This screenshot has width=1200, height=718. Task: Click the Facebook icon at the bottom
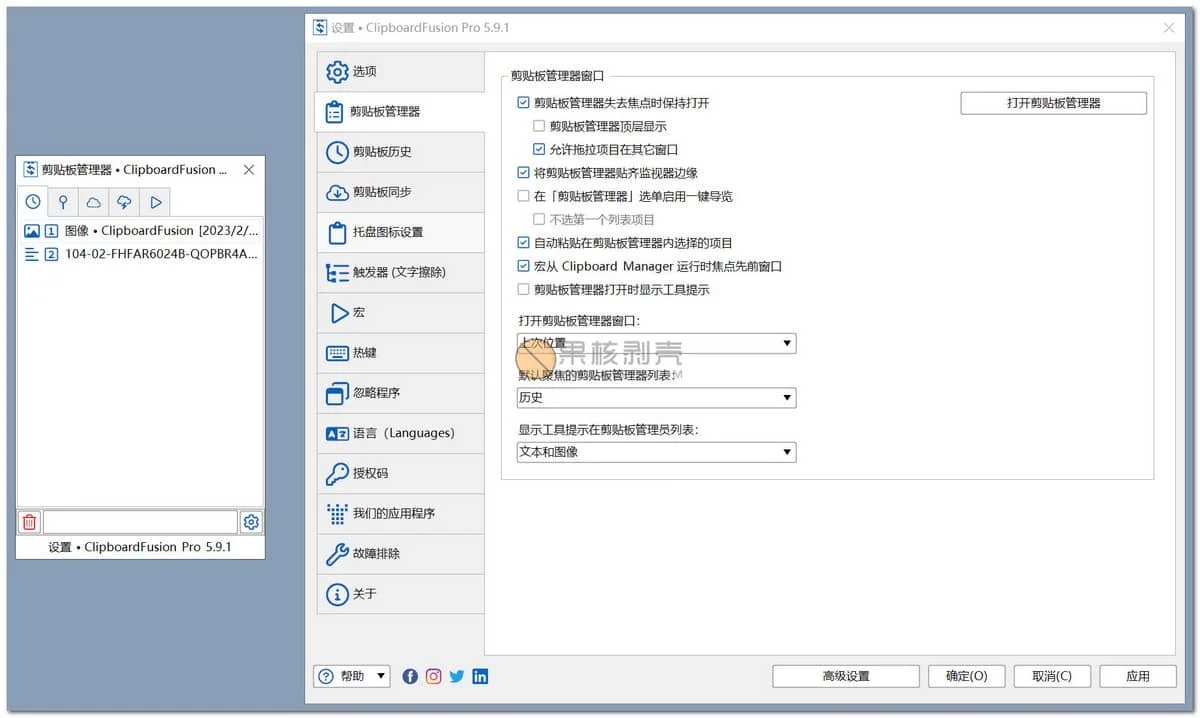click(409, 676)
